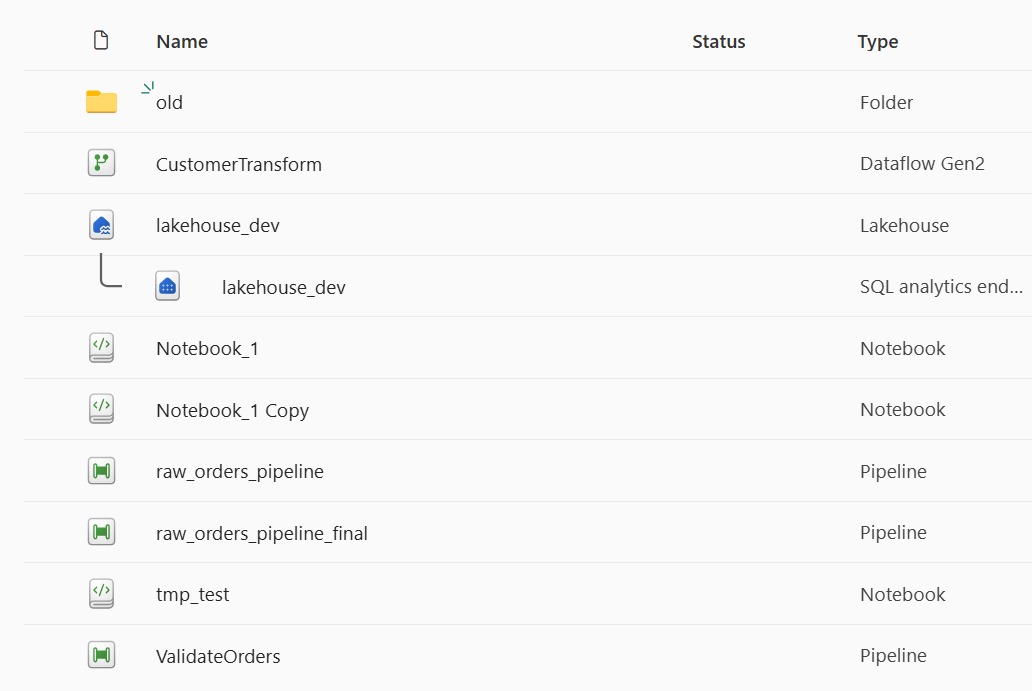The image size is (1032, 691).
Task: Click the raw_orders_pipeline pipeline icon
Action: (x=101, y=471)
